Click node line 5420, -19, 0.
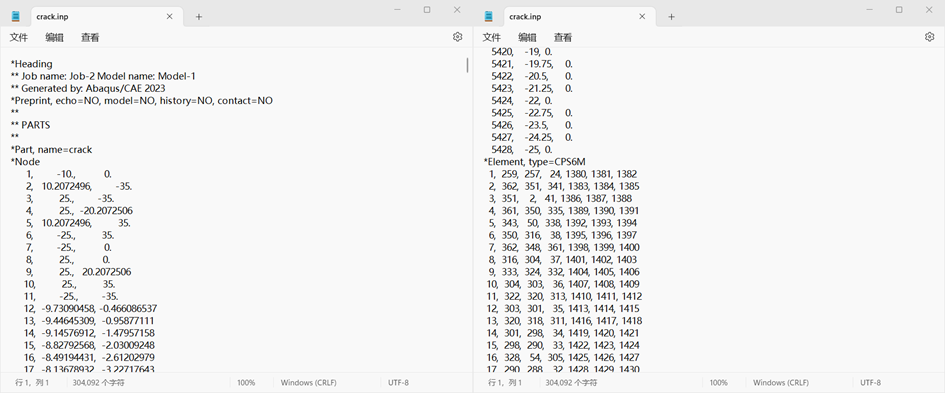Image resolution: width=945 pixels, height=393 pixels. pyautogui.click(x=522, y=52)
